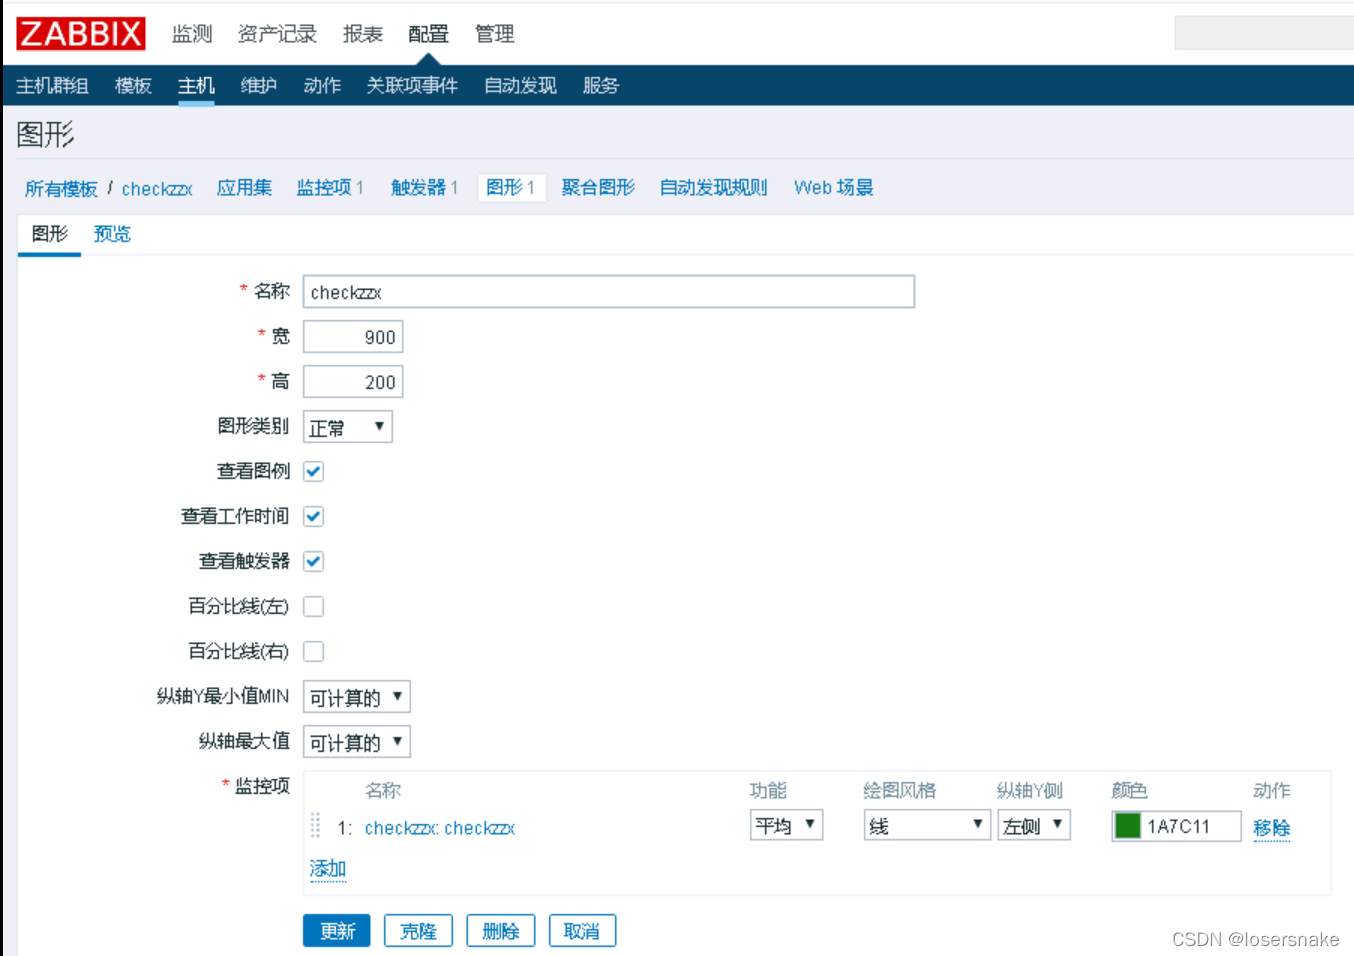Toggle the 查看工作时间 checkbox
Image resolution: width=1354 pixels, height=956 pixels.
coord(313,516)
